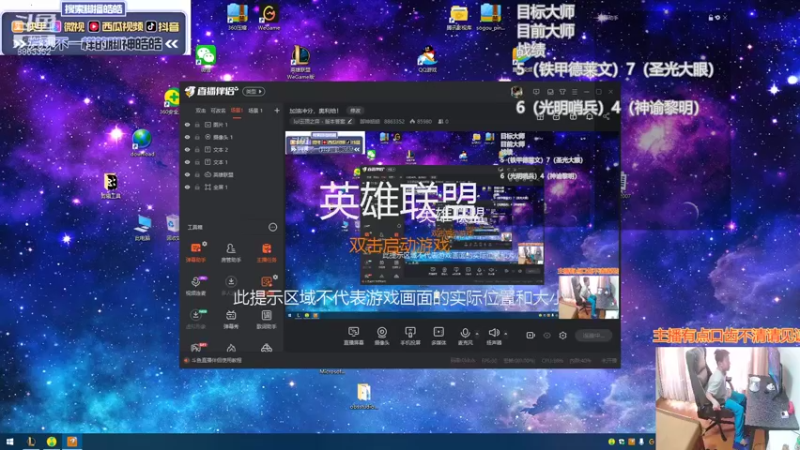Open the main menu hamburger icon
Image resolution: width=800 pixels, height=450 pixels.
(575, 92)
